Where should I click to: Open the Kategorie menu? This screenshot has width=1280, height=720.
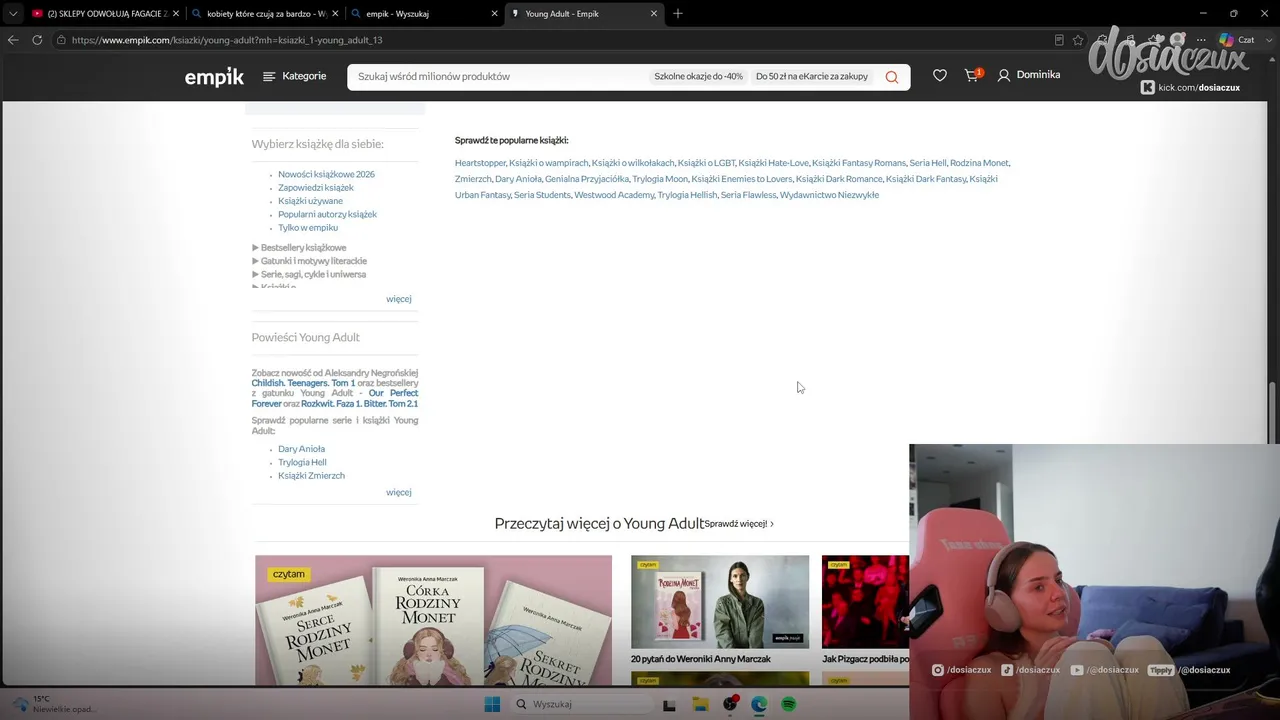[295, 76]
